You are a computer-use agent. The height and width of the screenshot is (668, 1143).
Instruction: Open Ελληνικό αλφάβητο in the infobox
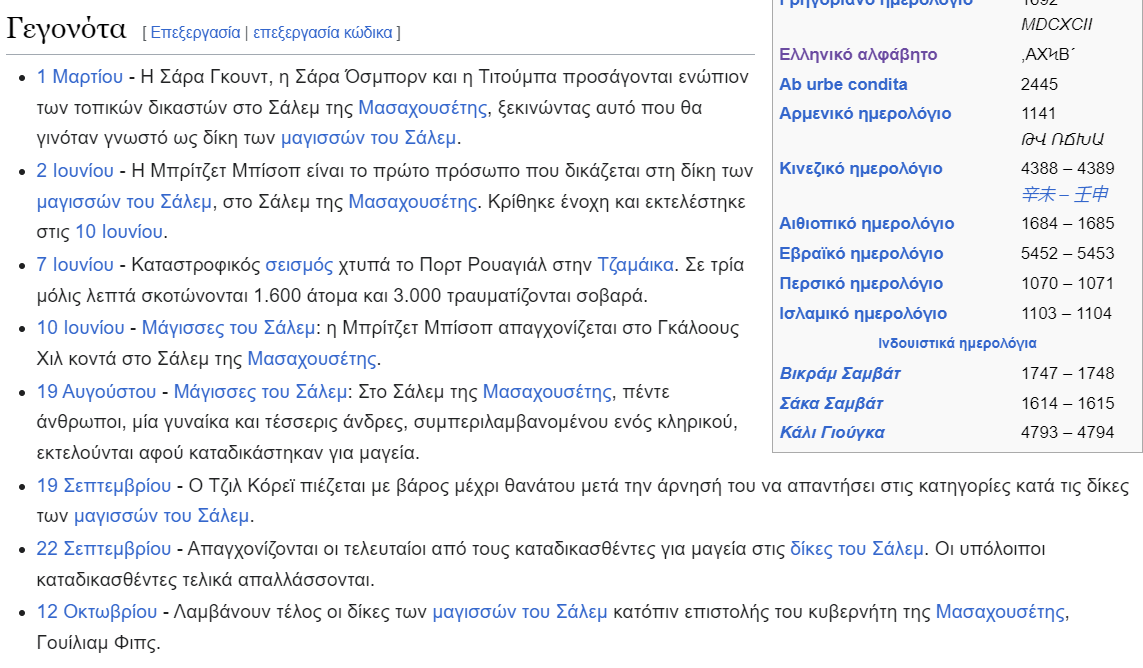click(x=858, y=54)
